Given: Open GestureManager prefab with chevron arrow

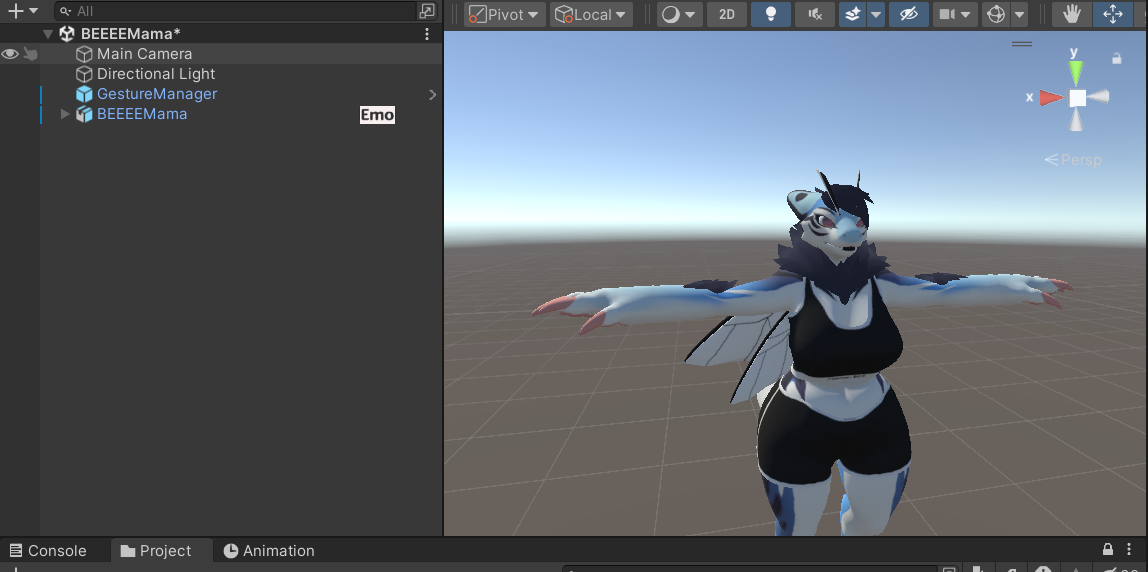Looking at the screenshot, I should point(432,94).
